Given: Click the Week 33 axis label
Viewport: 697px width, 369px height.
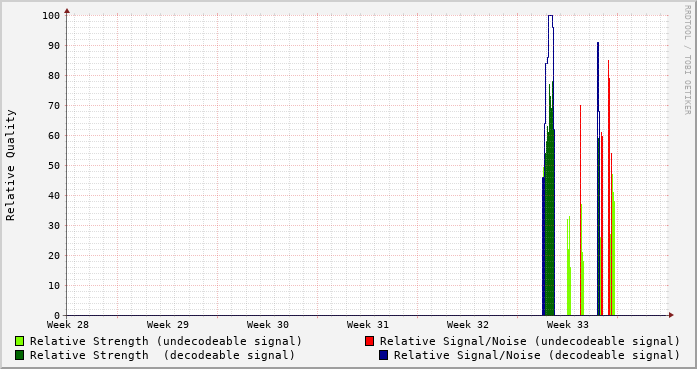Looking at the screenshot, I should click(568, 325).
